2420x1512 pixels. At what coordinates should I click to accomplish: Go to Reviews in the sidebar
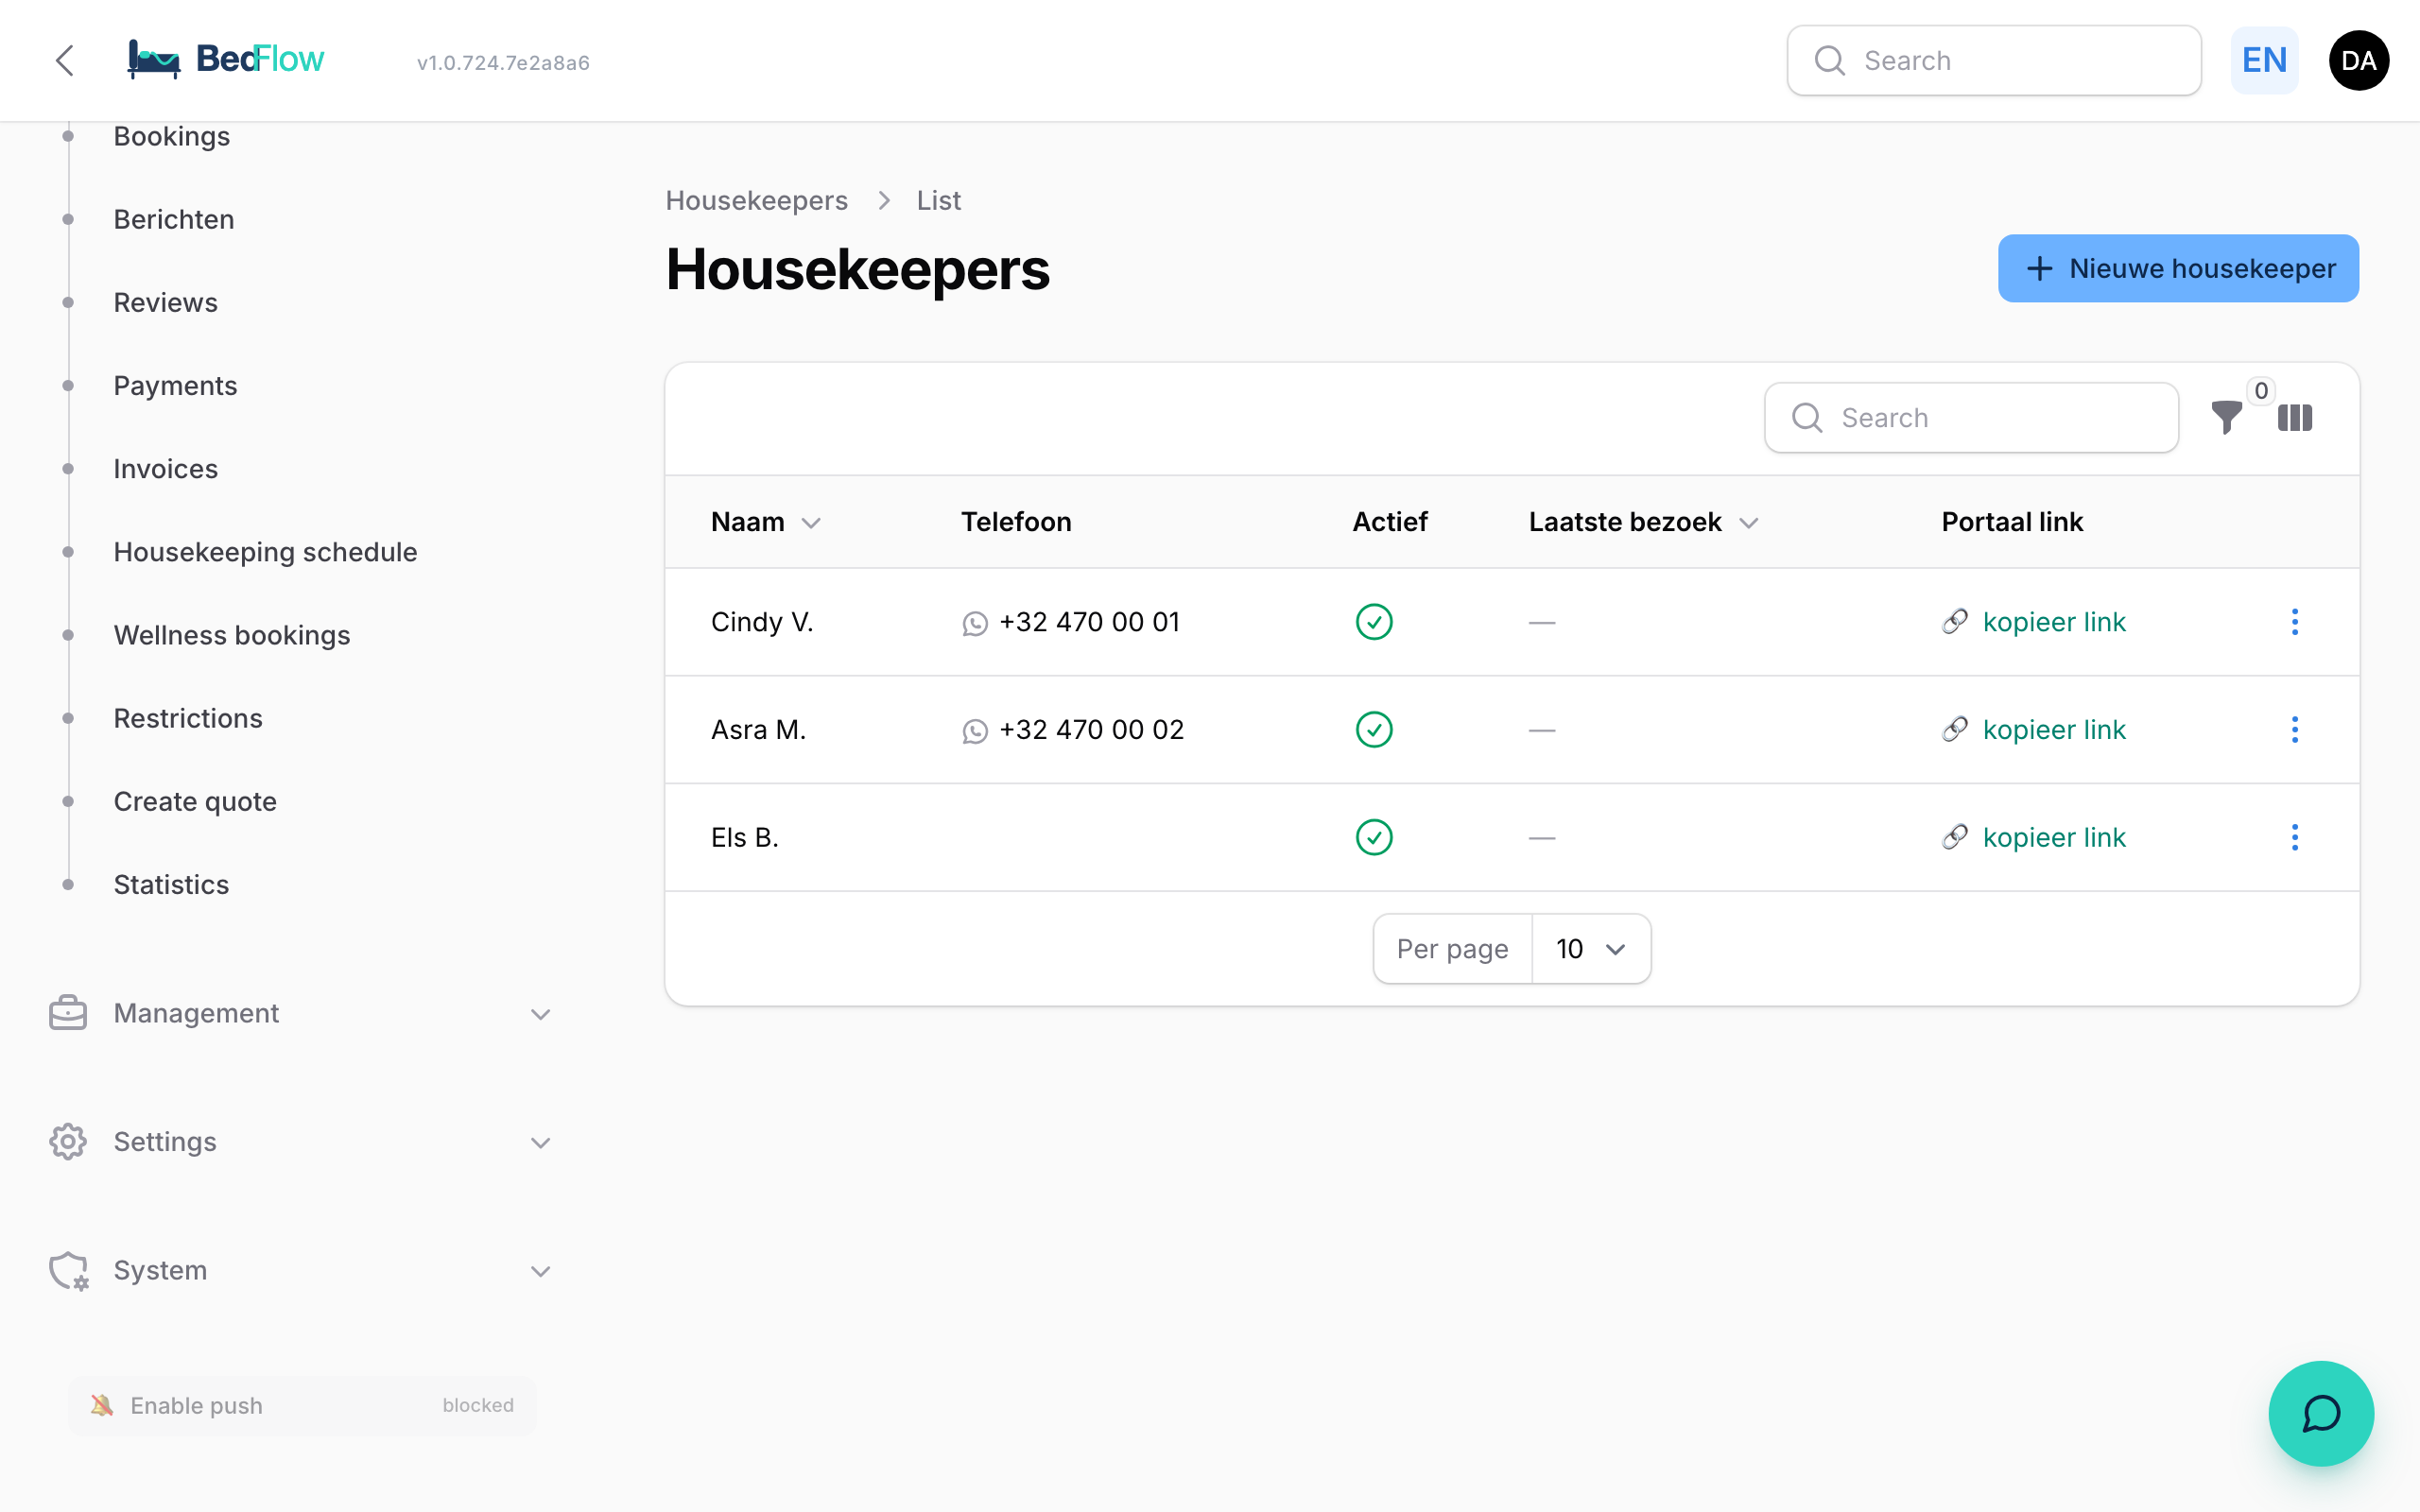pyautogui.click(x=166, y=302)
